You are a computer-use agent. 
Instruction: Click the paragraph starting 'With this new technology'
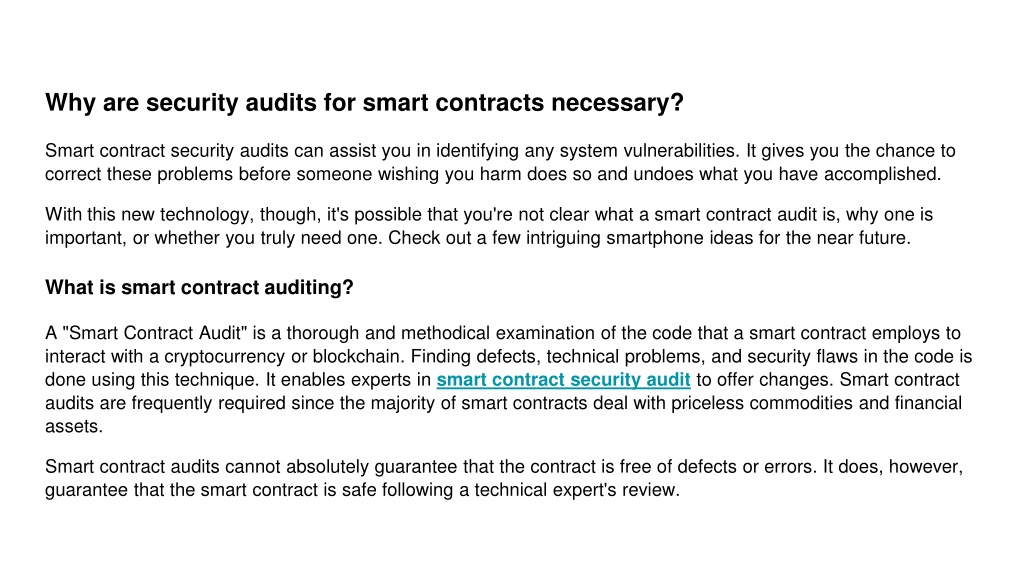tap(489, 227)
